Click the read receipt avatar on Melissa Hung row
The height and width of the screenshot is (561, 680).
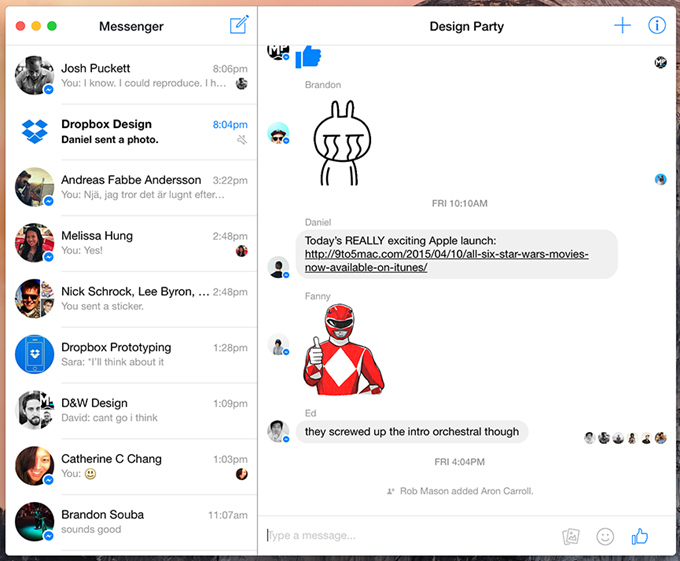[242, 251]
